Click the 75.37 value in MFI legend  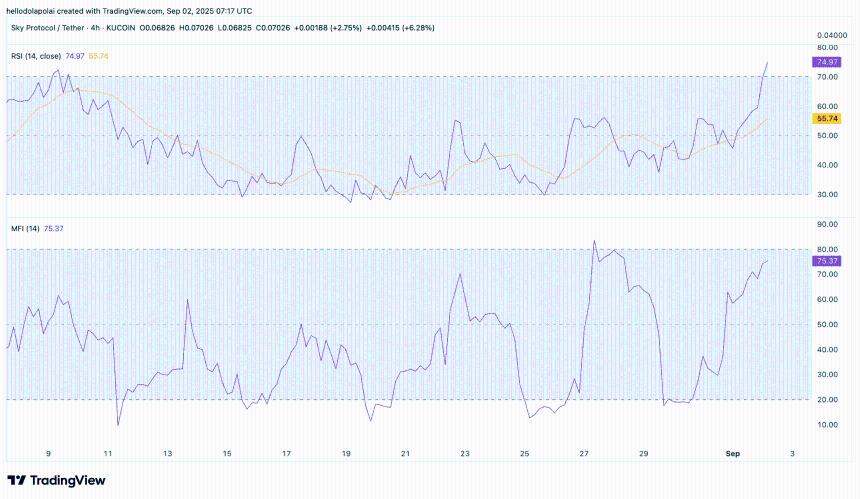[x=54, y=228]
